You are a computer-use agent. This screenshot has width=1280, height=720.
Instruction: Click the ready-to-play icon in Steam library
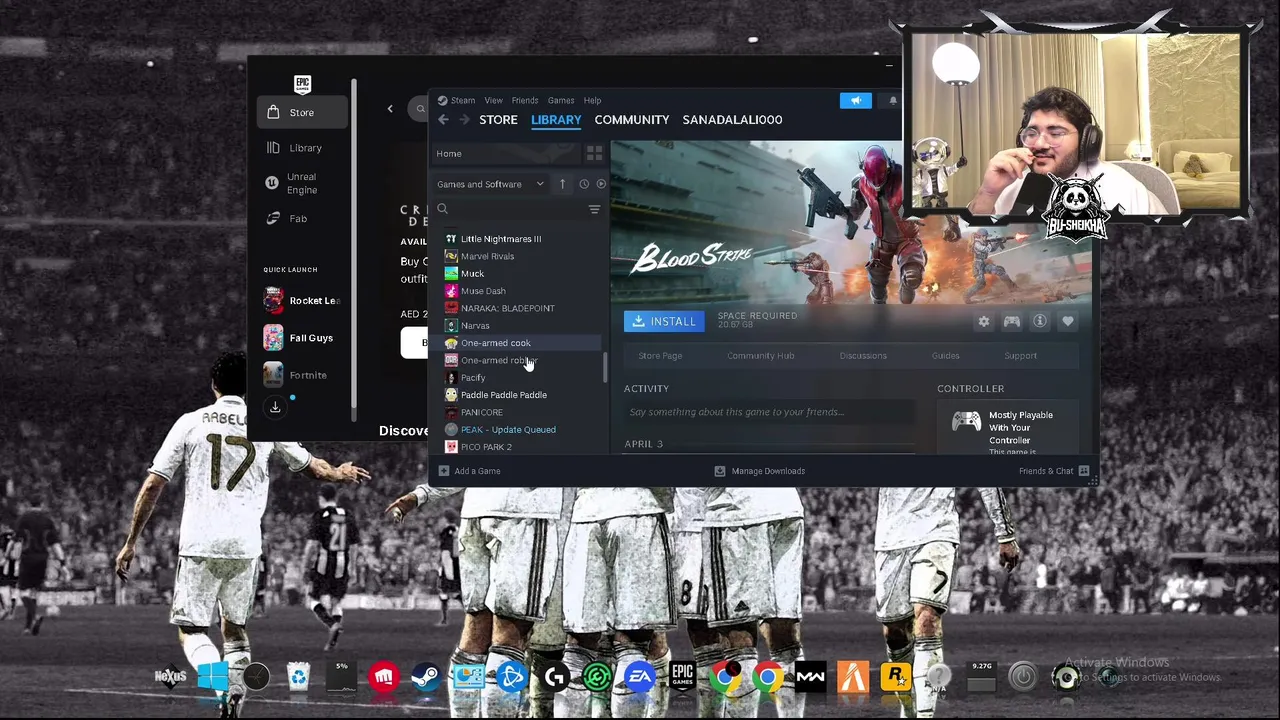click(x=601, y=184)
